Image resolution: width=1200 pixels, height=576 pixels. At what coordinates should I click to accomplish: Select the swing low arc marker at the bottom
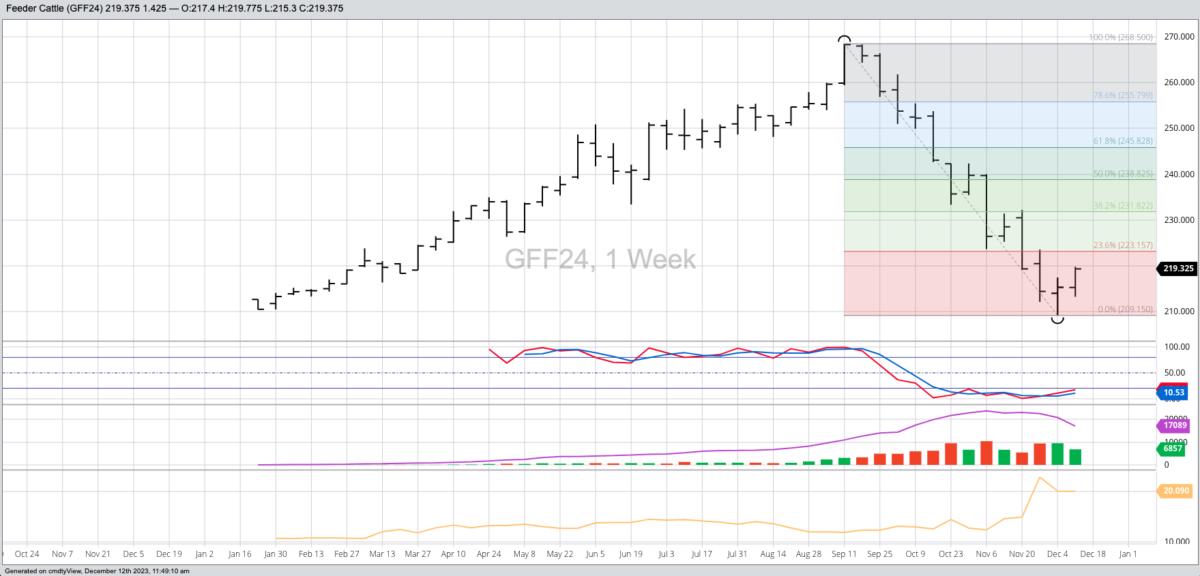(x=1057, y=319)
